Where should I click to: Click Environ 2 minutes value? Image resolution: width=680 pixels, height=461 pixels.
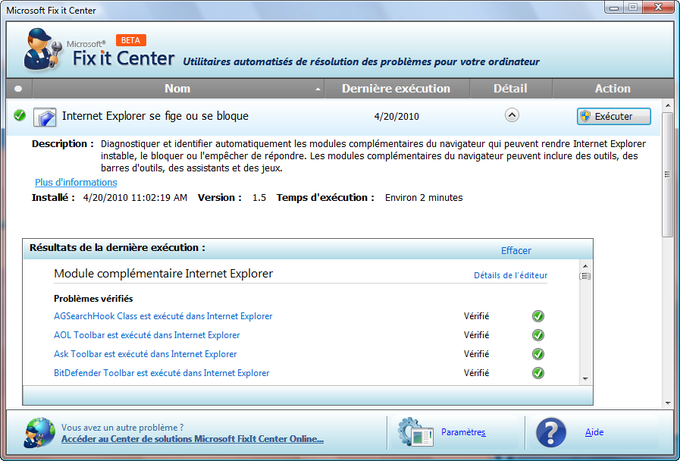click(x=424, y=198)
